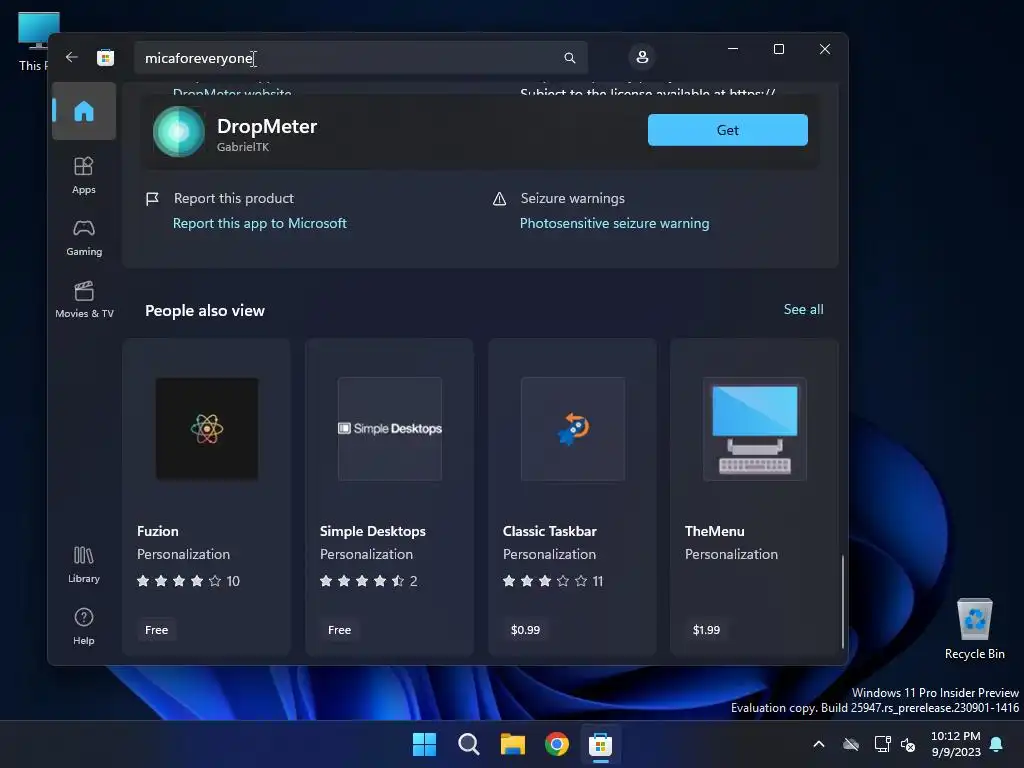Open the Fuzion app thumbnail
This screenshot has height=768, width=1024.
pos(207,428)
